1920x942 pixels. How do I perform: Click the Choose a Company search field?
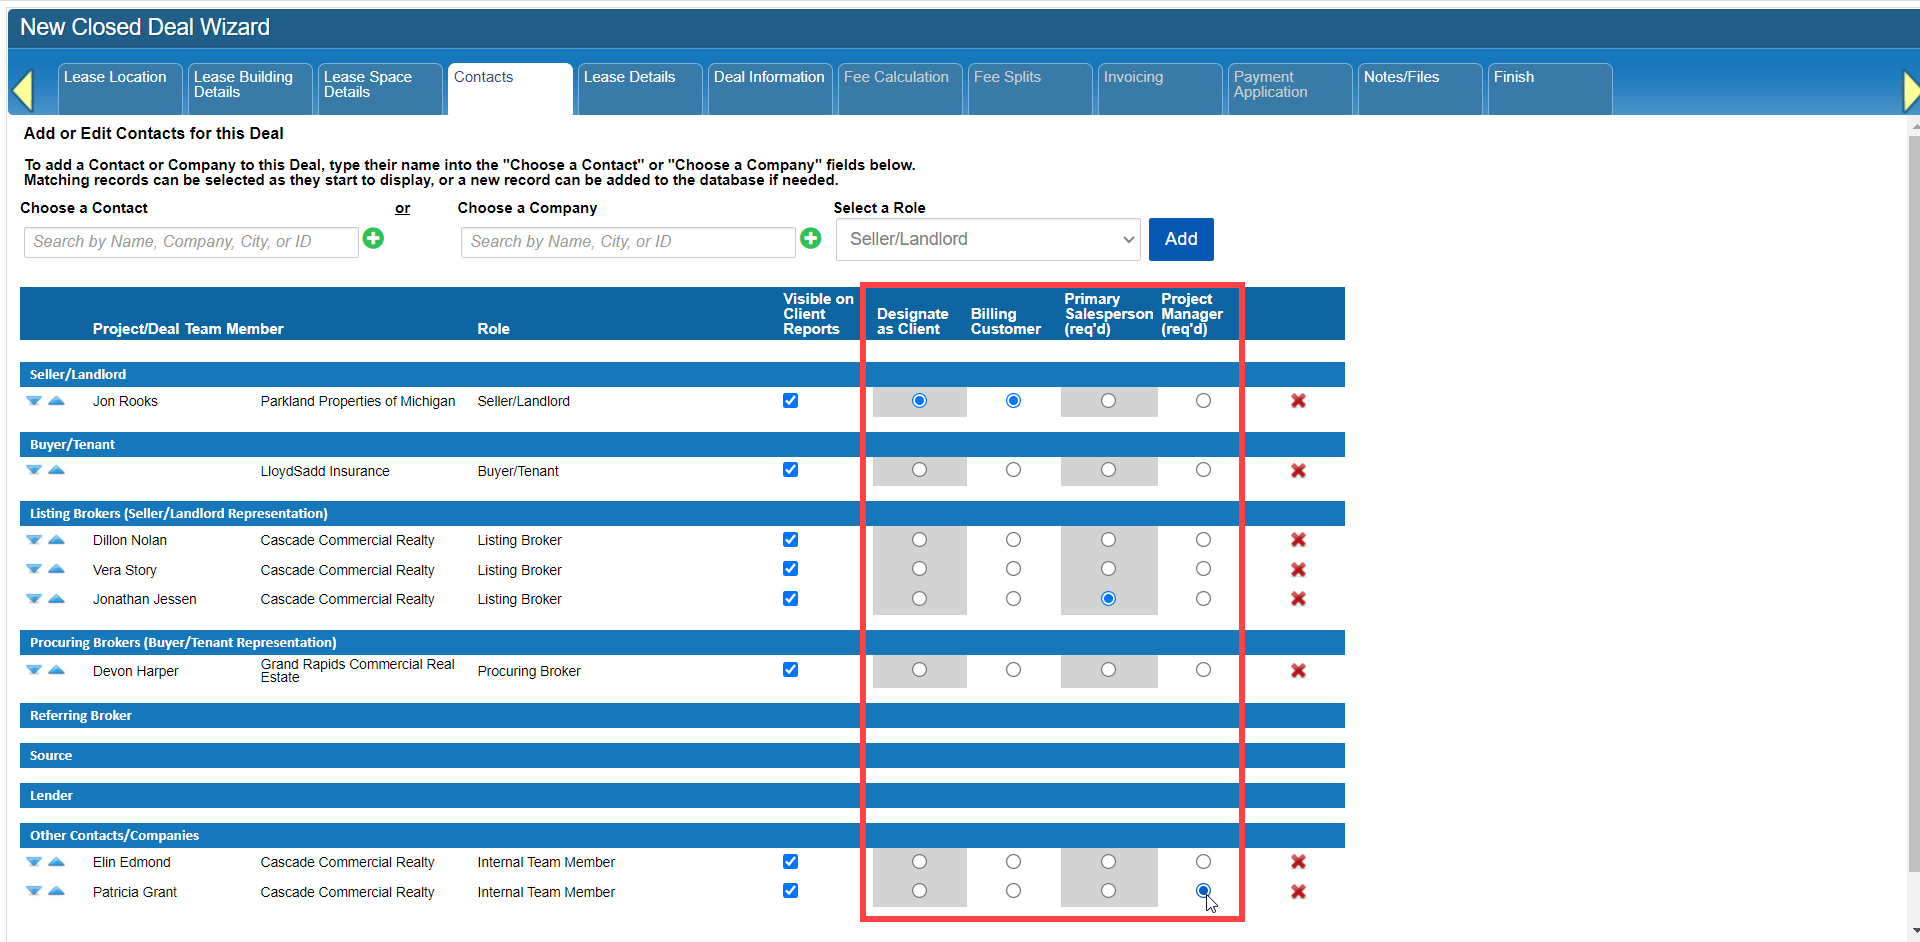tap(627, 242)
